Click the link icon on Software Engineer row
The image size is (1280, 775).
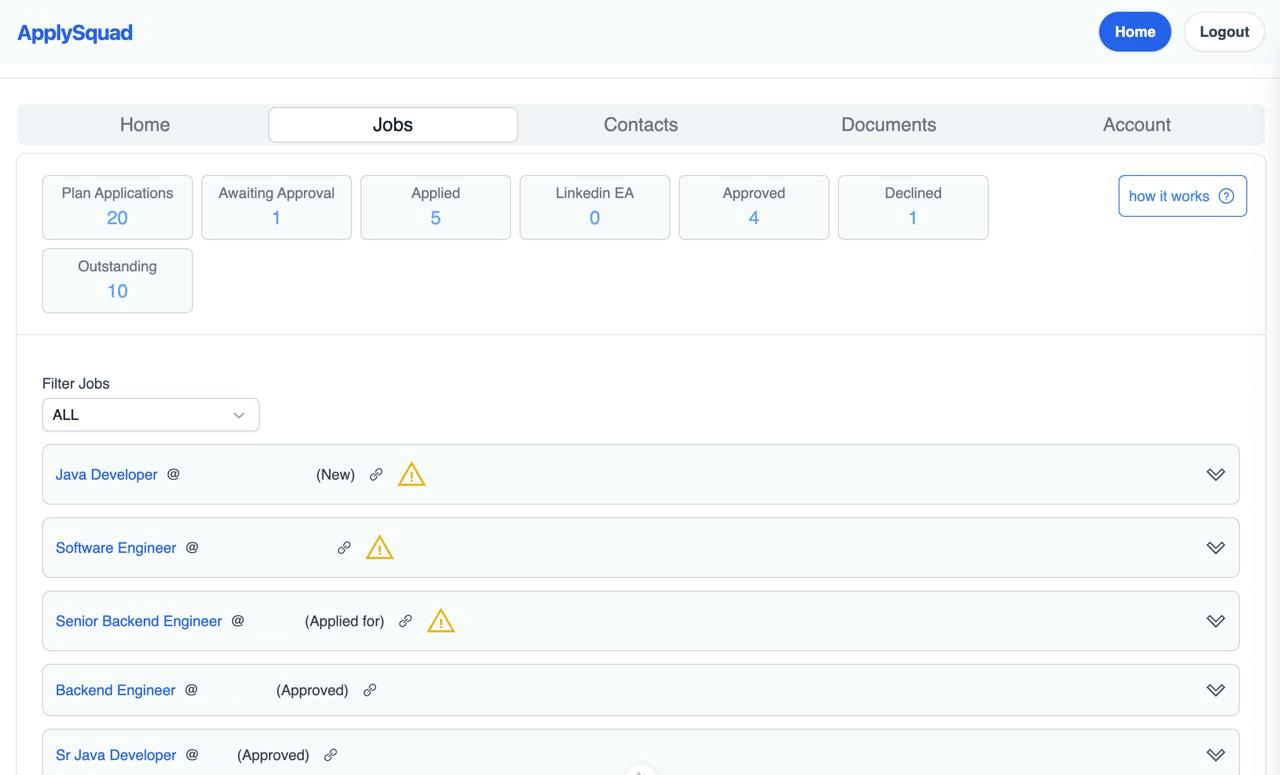345,548
